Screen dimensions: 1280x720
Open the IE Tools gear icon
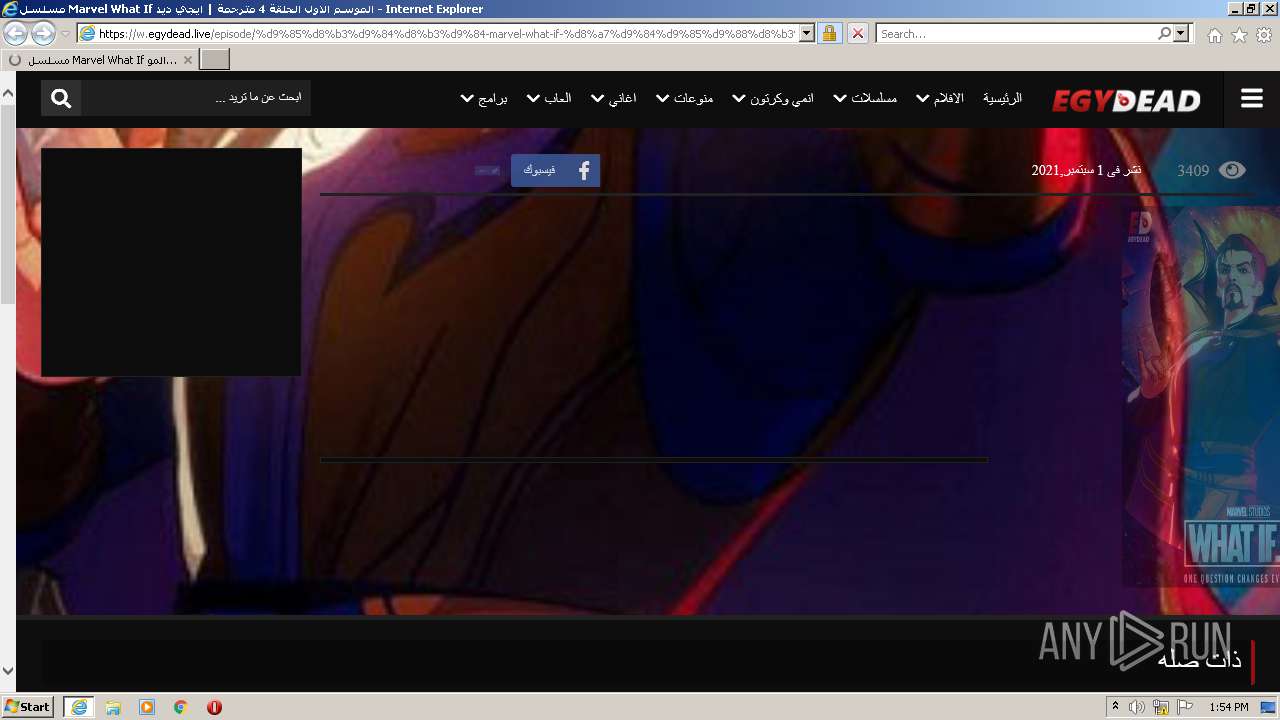pyautogui.click(x=1264, y=35)
